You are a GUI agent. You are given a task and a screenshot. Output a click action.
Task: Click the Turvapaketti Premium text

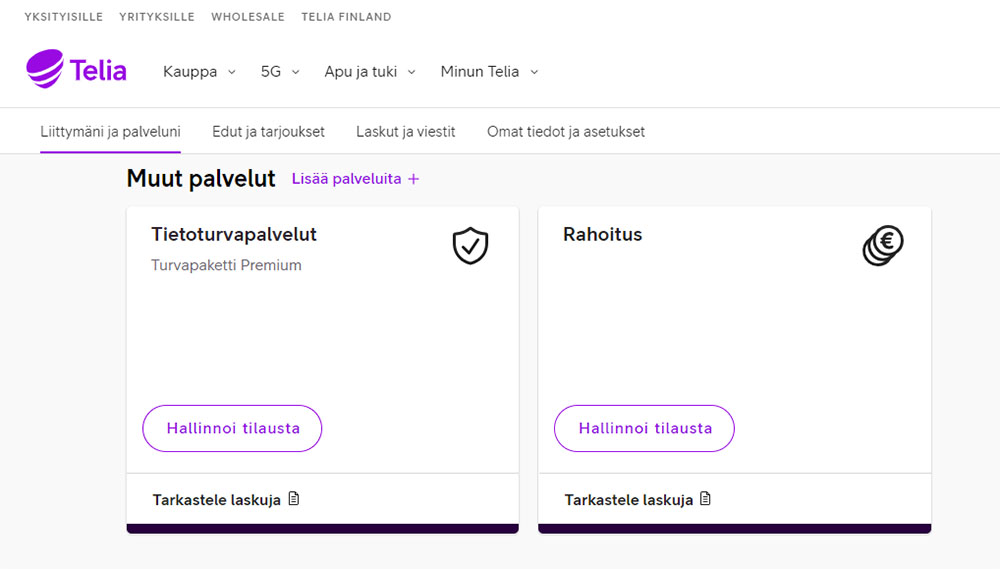226,265
